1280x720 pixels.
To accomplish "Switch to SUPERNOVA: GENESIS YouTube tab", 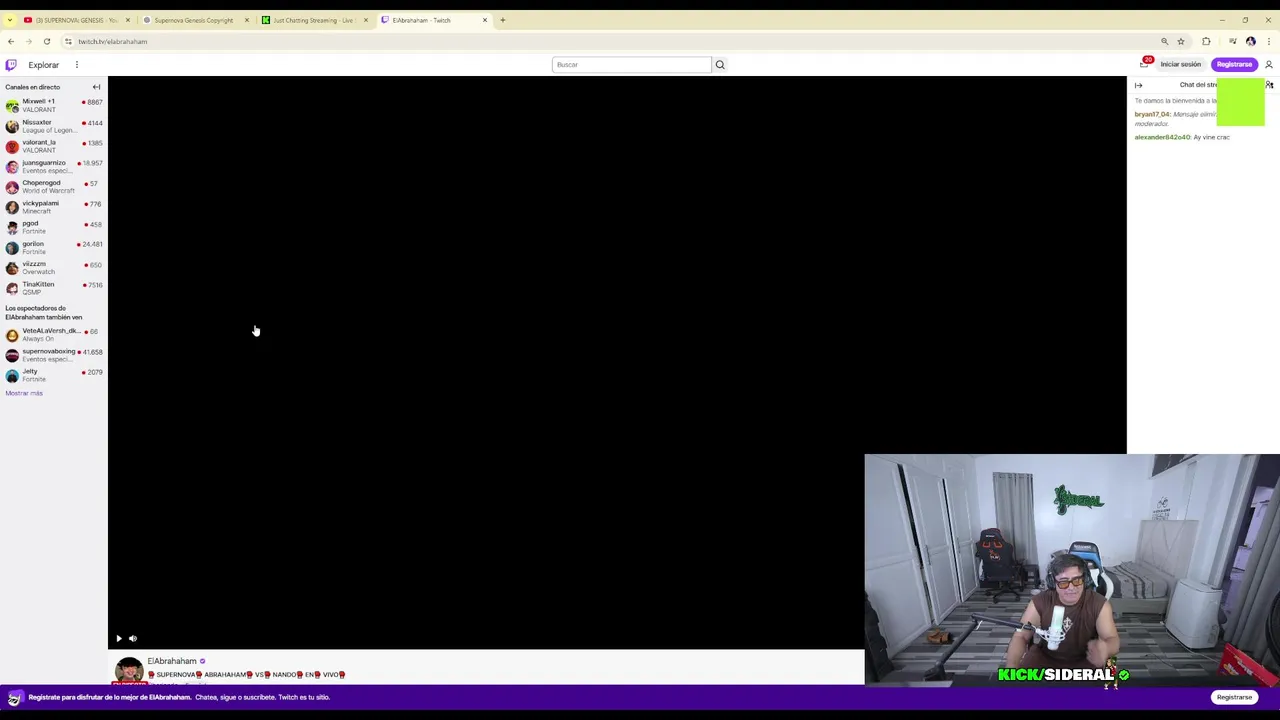I will pos(76,20).
